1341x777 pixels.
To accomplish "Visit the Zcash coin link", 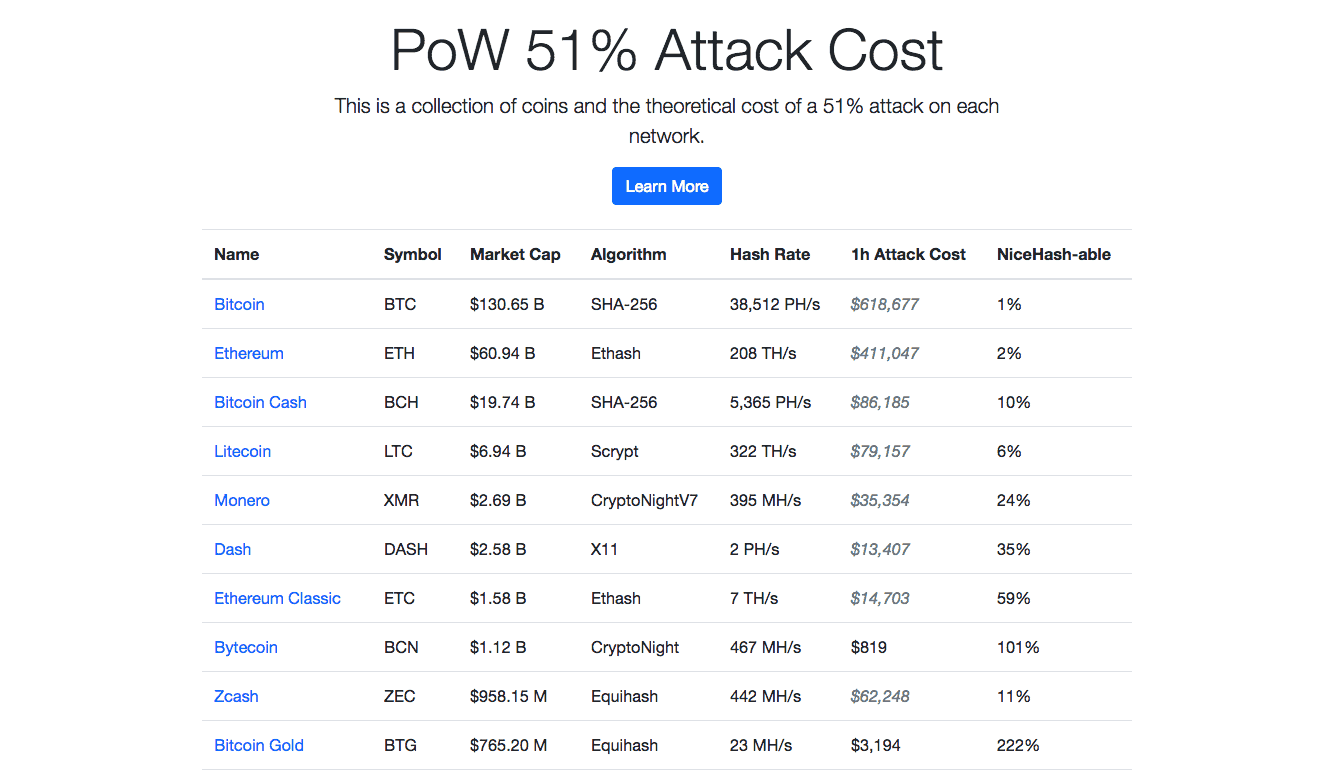I will [236, 696].
